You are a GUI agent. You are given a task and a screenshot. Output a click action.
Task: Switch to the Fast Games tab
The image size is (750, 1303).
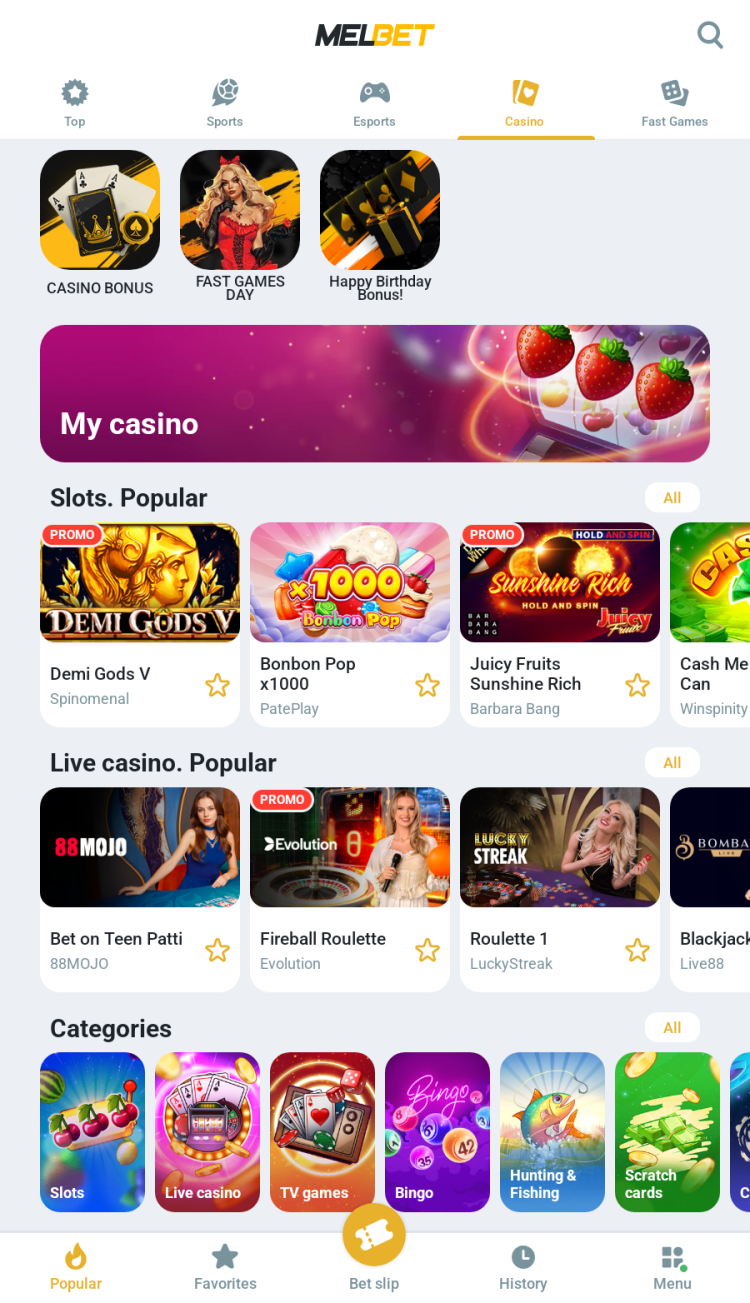pos(675,104)
